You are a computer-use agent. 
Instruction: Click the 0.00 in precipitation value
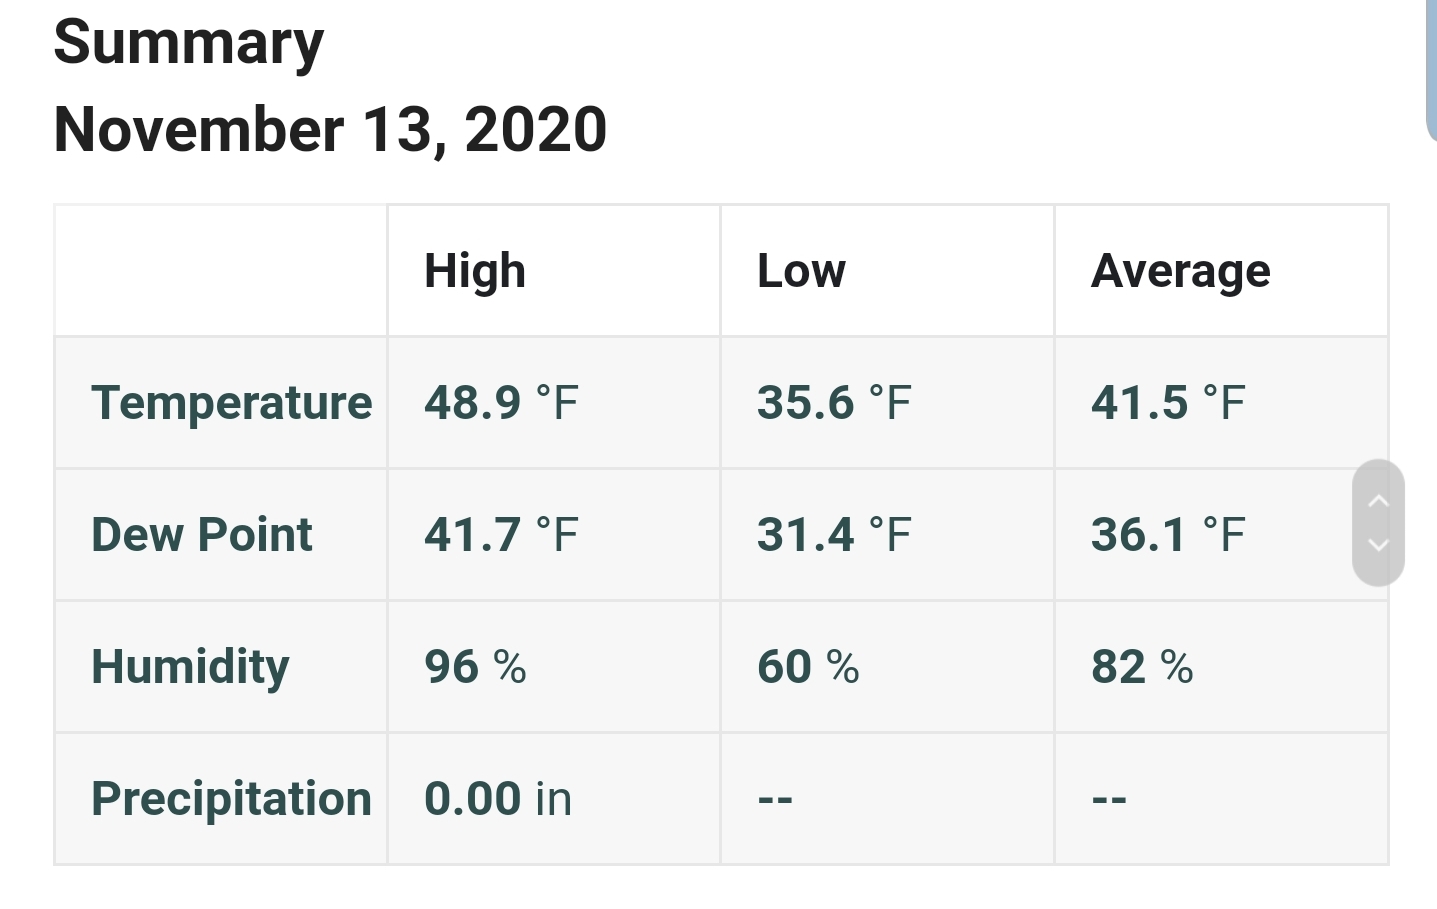[498, 799]
